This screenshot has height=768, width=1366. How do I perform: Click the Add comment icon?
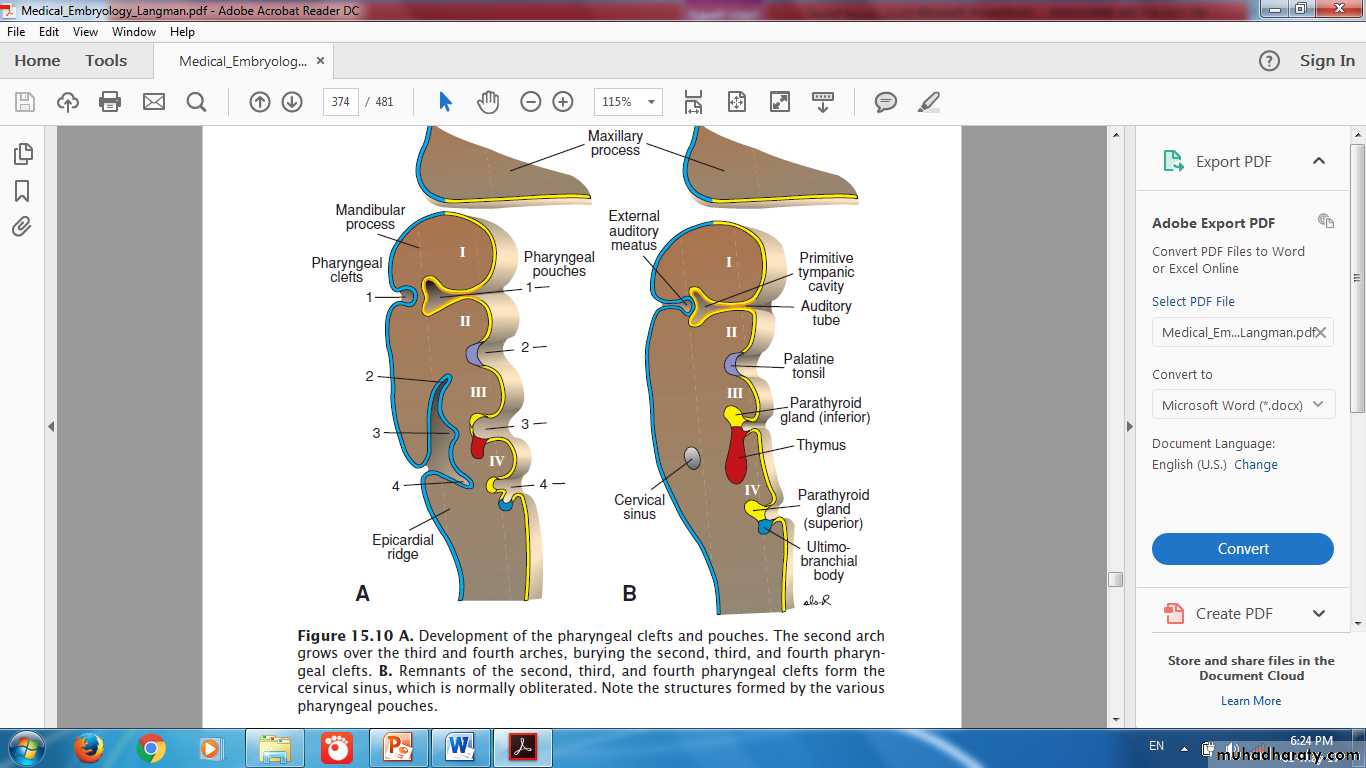tap(885, 102)
